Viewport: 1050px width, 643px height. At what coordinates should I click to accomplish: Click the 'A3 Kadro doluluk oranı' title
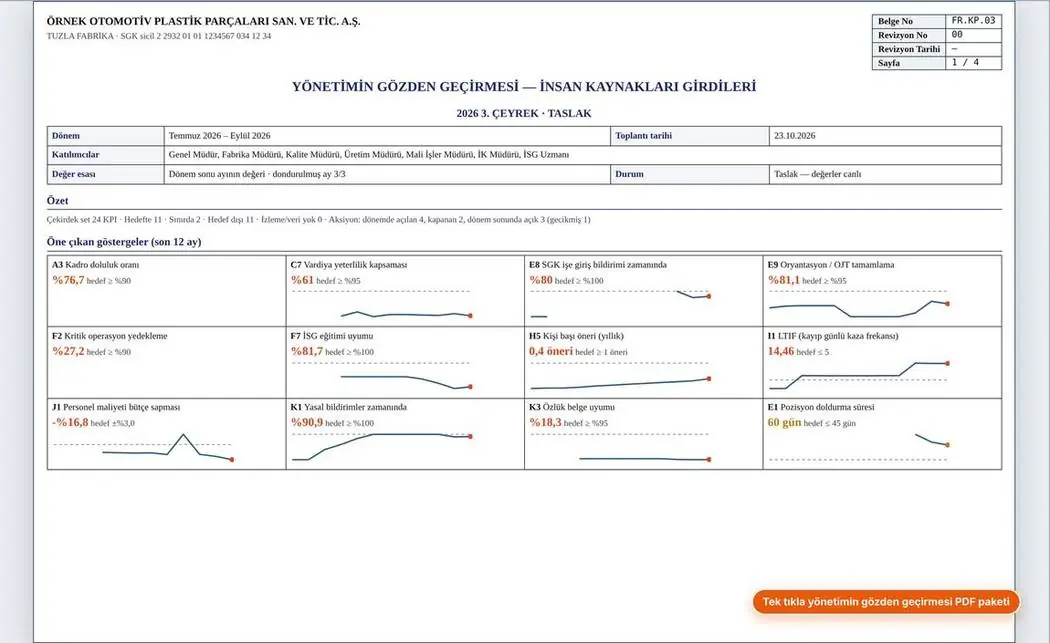(96, 265)
